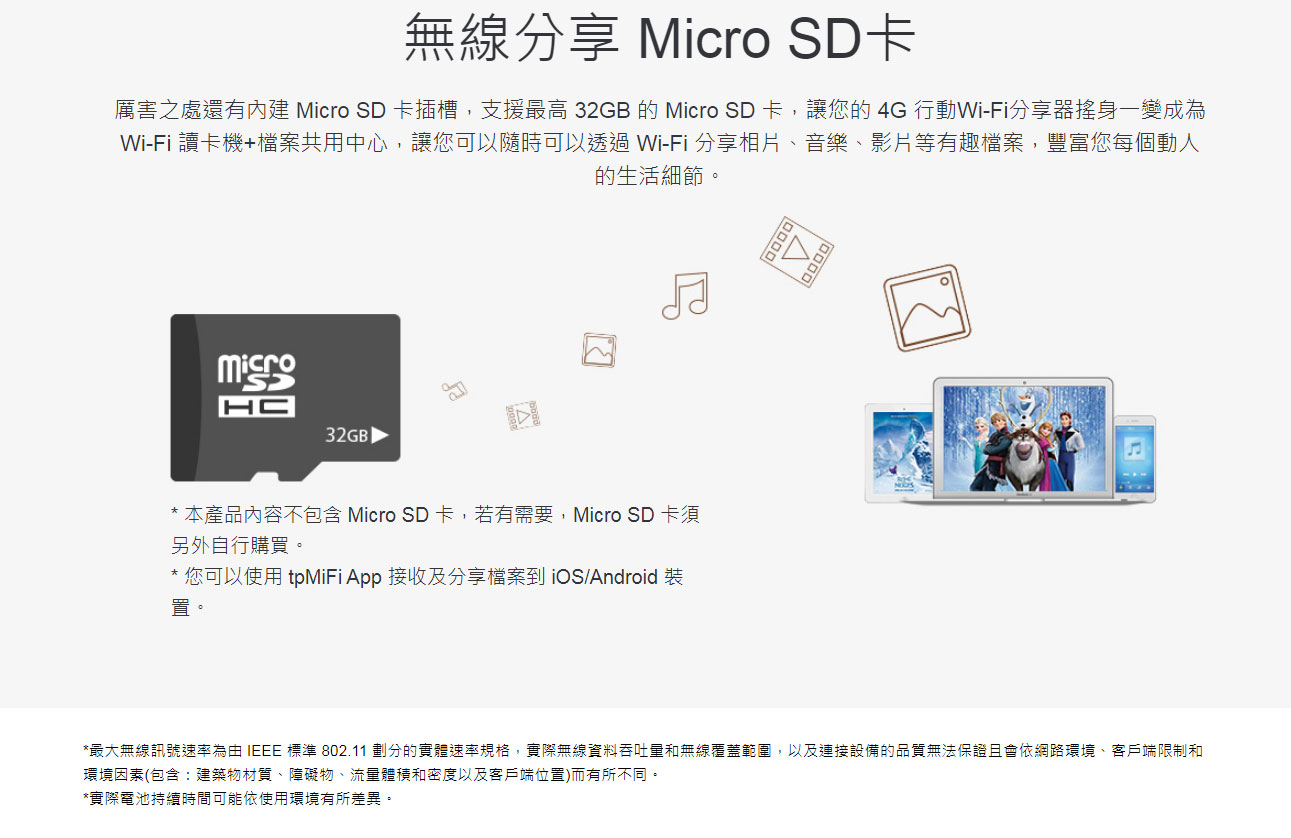Click the 32GB micro SDHC card image
The image size is (1291, 838).
[285, 397]
